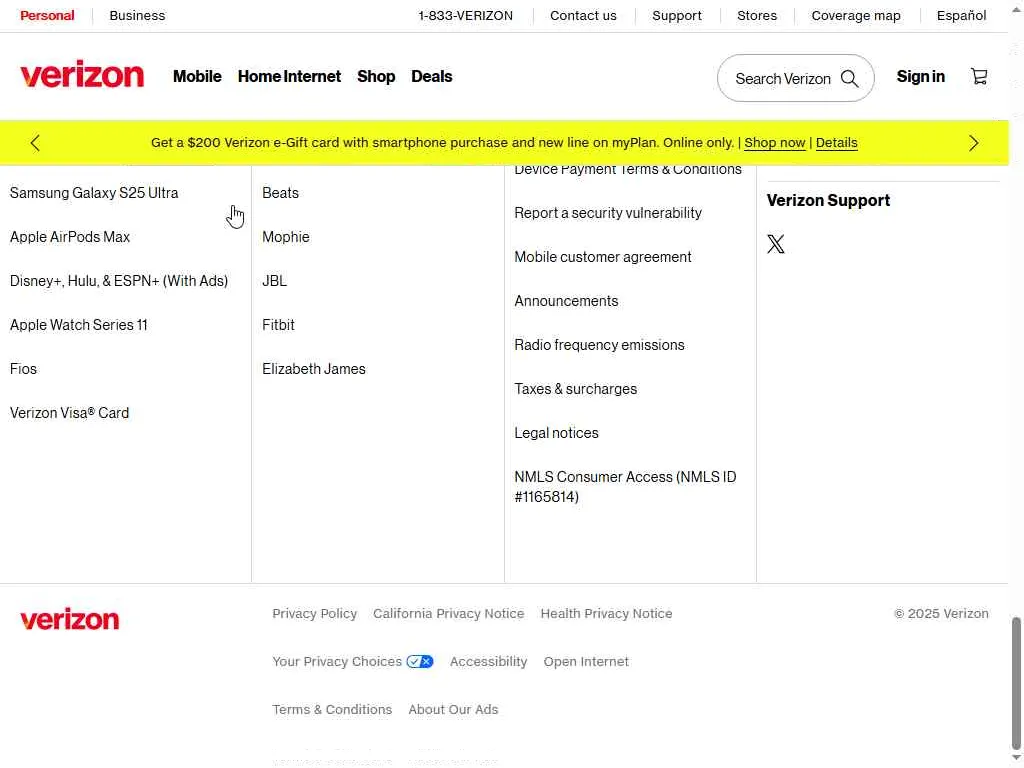The width and height of the screenshot is (1024, 768).
Task: Switch language to Español
Action: (961, 16)
